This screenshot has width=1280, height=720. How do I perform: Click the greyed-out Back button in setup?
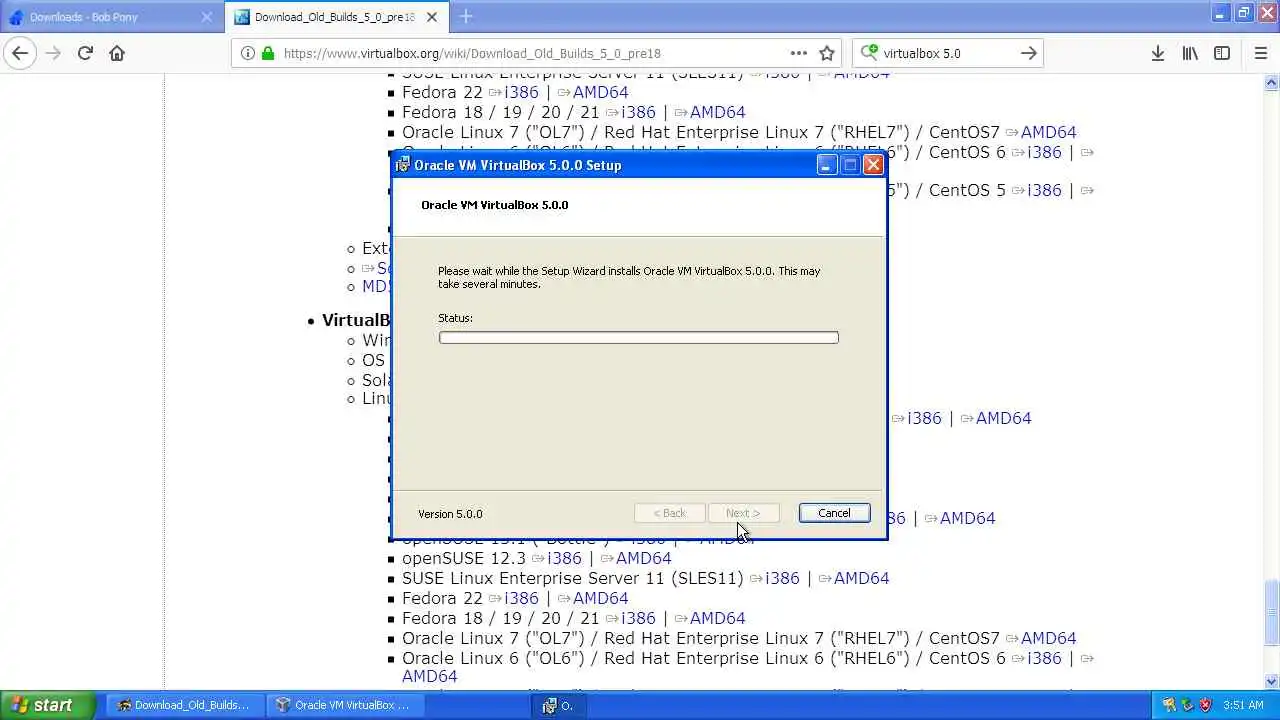669,513
